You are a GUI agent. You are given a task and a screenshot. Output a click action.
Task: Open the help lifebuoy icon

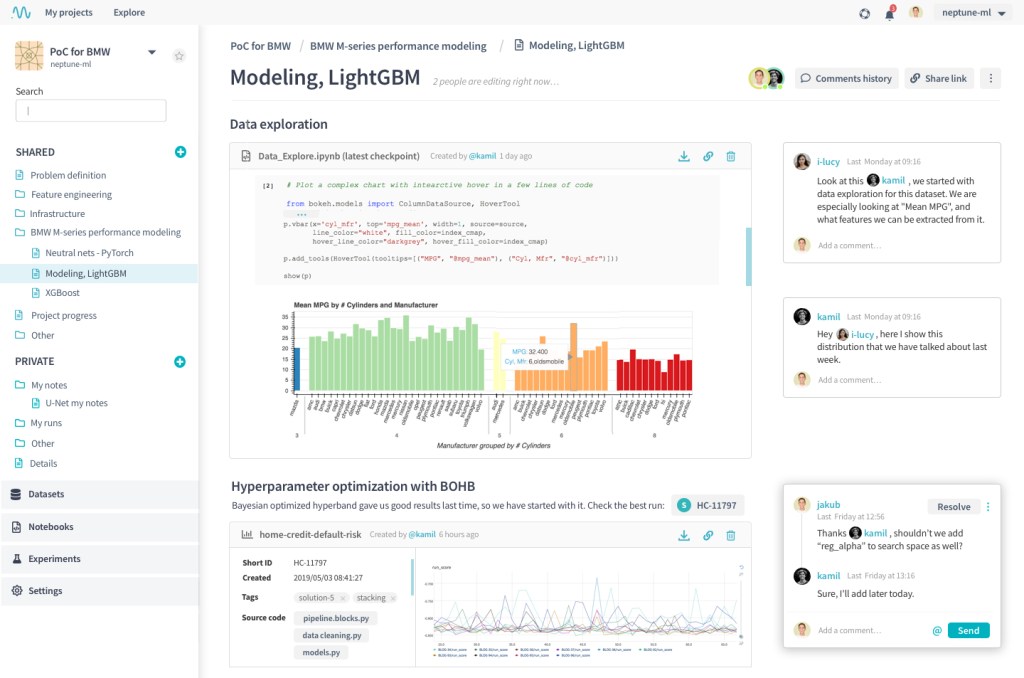(864, 13)
